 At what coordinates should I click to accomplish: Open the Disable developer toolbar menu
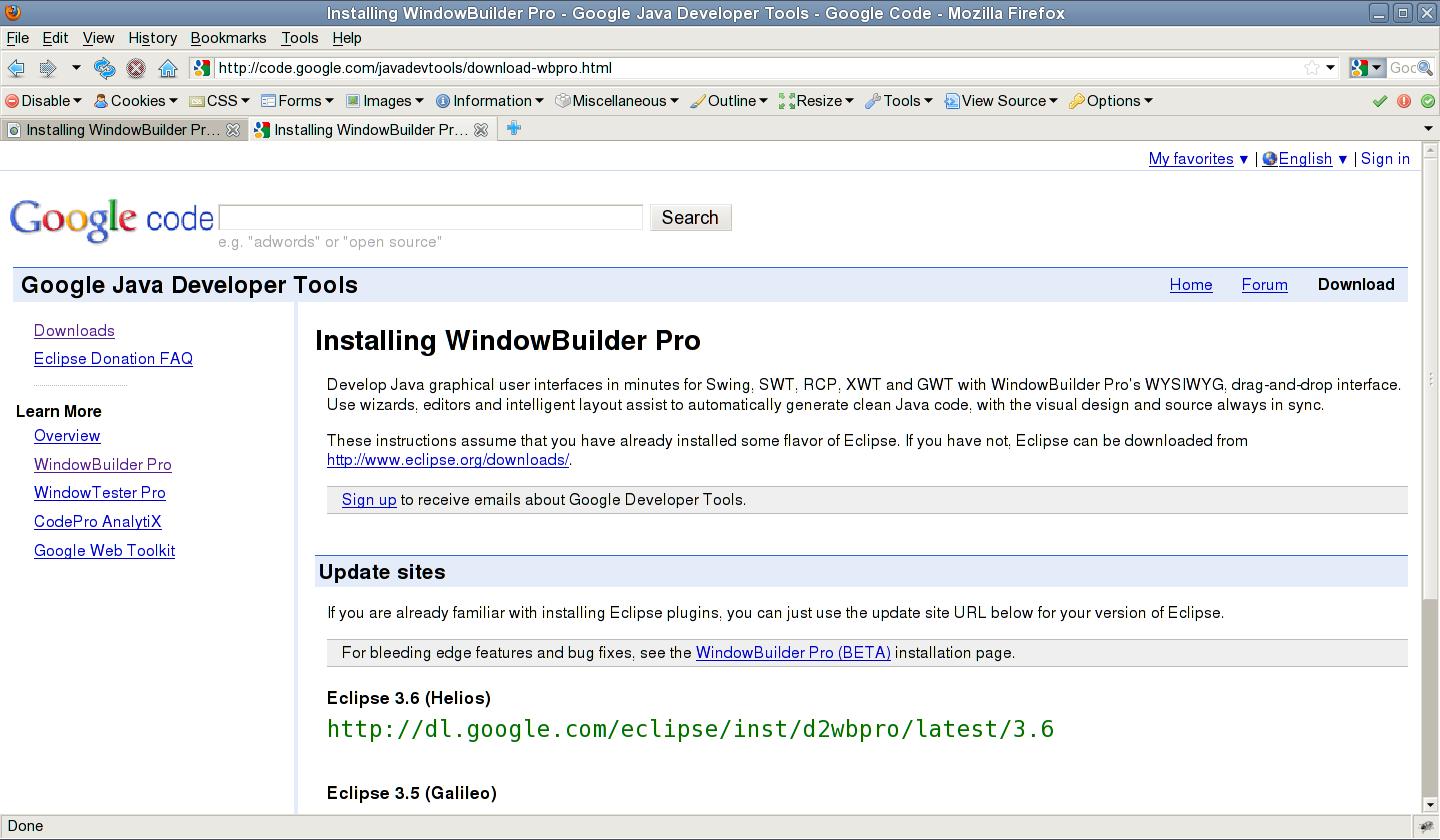44,101
